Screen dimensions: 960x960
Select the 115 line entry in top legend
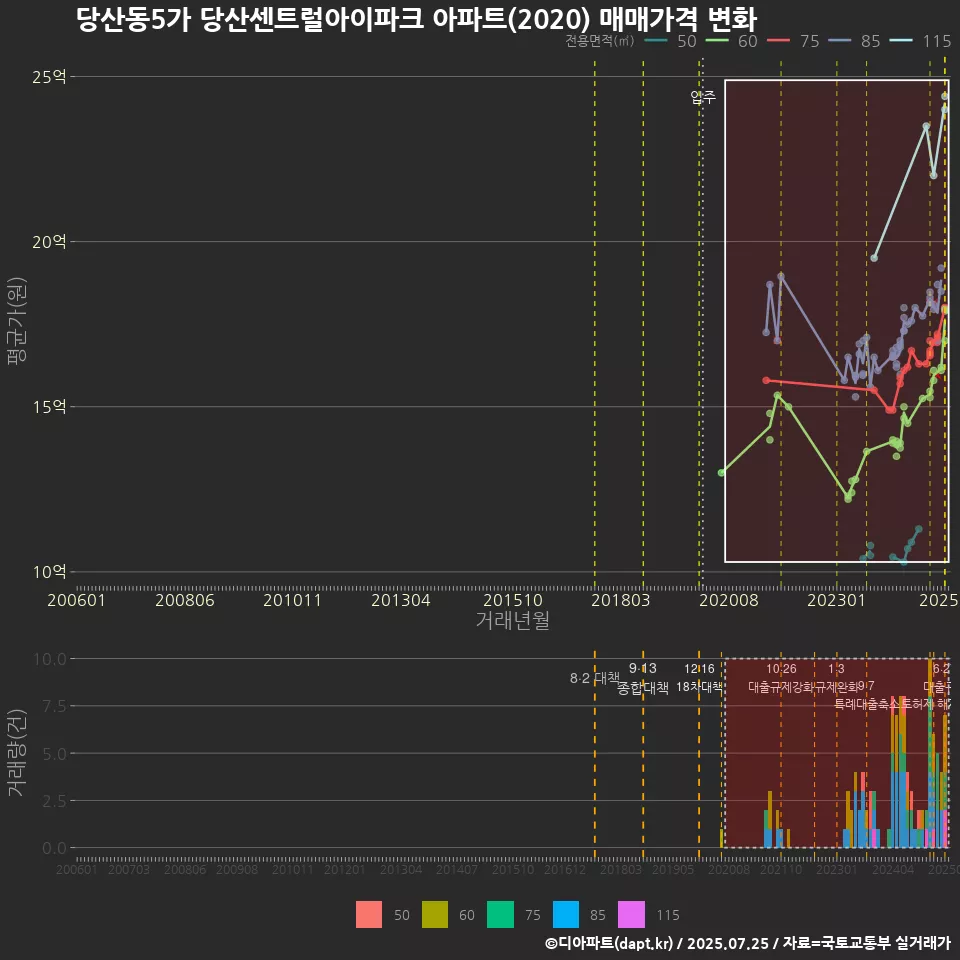[x=920, y=41]
